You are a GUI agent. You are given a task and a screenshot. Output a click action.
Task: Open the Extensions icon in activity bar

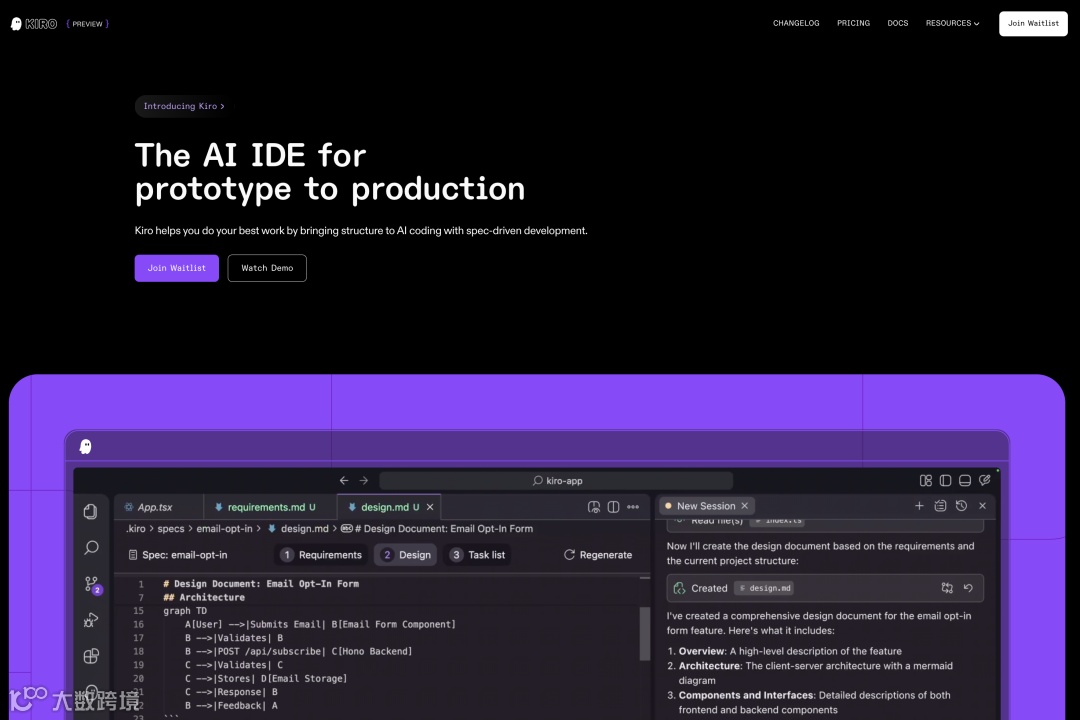pyautogui.click(x=91, y=656)
